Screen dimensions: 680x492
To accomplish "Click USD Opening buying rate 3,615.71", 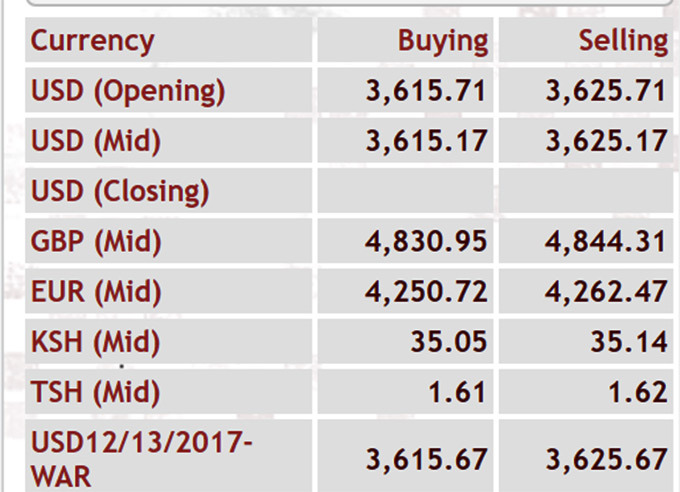I will [x=426, y=91].
